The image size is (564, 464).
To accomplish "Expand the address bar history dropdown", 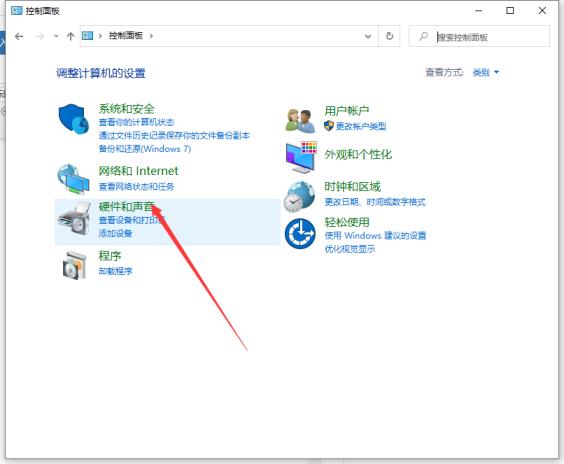I will point(368,36).
